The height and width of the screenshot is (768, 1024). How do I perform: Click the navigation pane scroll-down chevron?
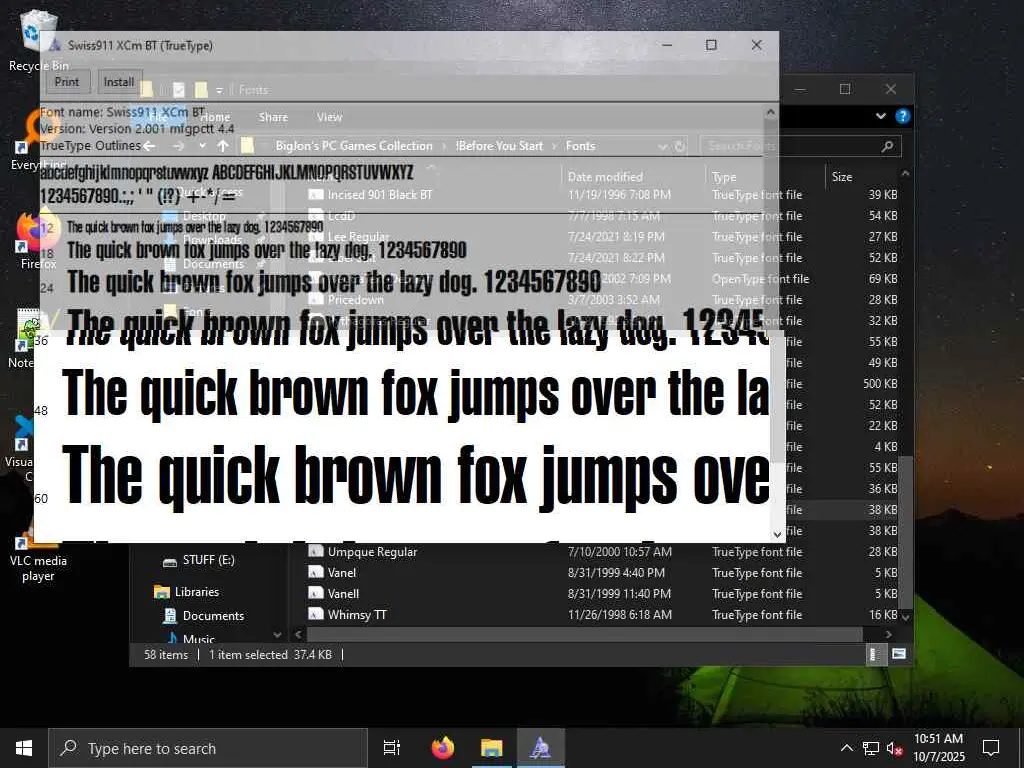[277, 635]
